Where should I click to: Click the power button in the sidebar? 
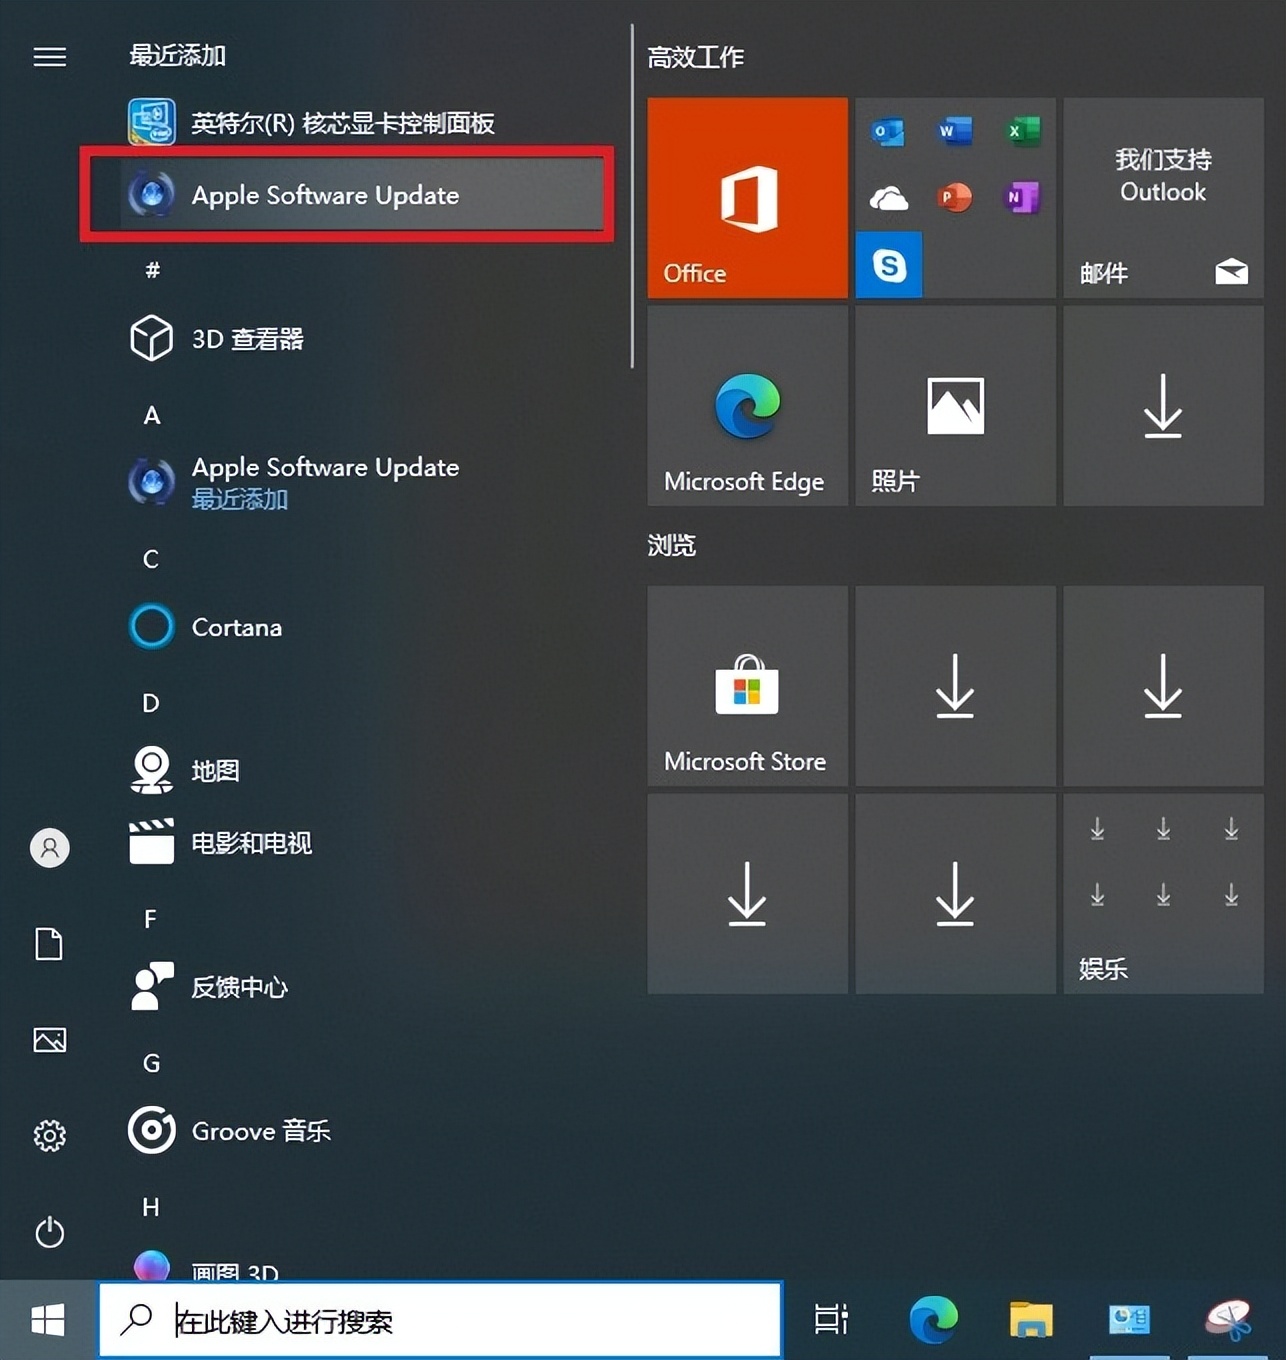coord(49,1233)
